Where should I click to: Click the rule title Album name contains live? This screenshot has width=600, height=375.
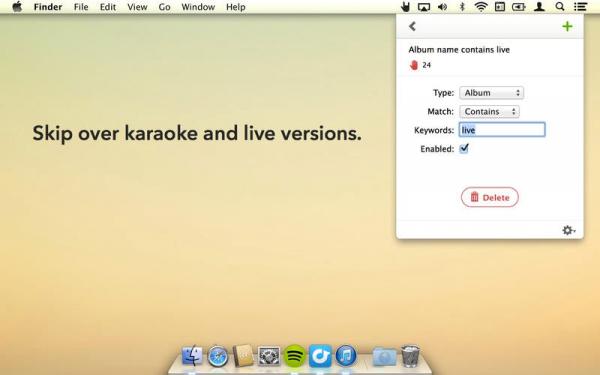coord(459,50)
